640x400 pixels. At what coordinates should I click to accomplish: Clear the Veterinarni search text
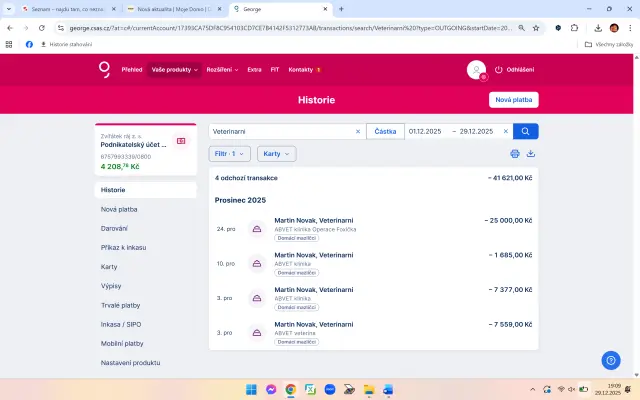358,131
